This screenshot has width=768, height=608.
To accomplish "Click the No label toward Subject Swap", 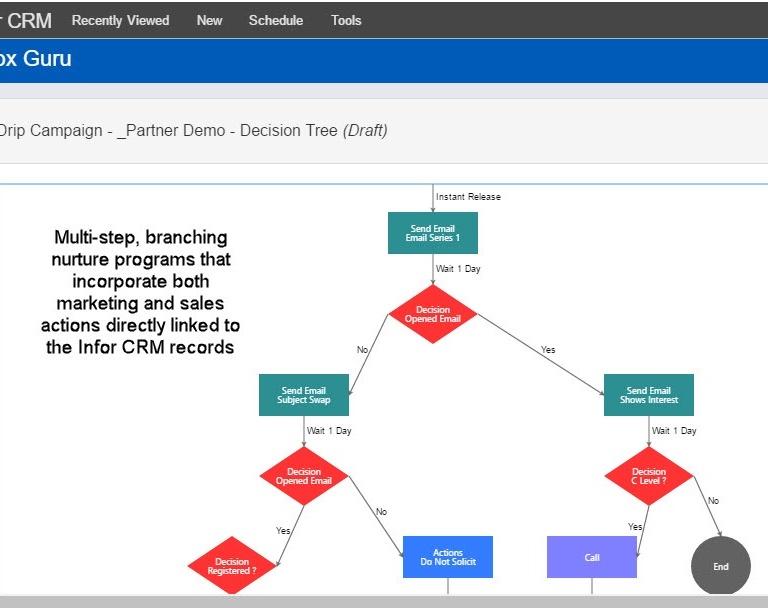I will (x=362, y=349).
